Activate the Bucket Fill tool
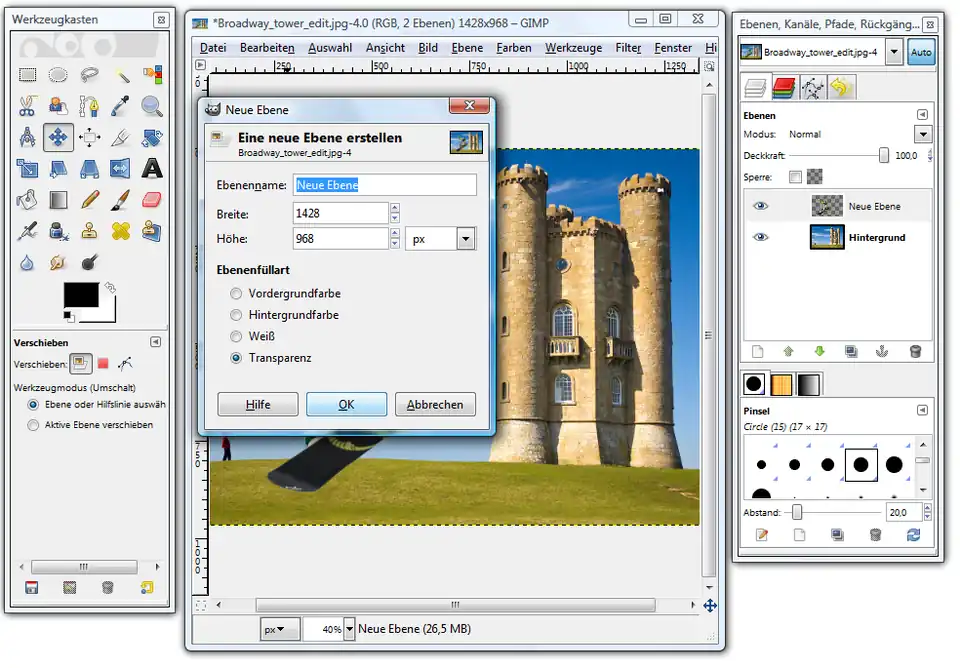This screenshot has height=668, width=960. (x=28, y=200)
